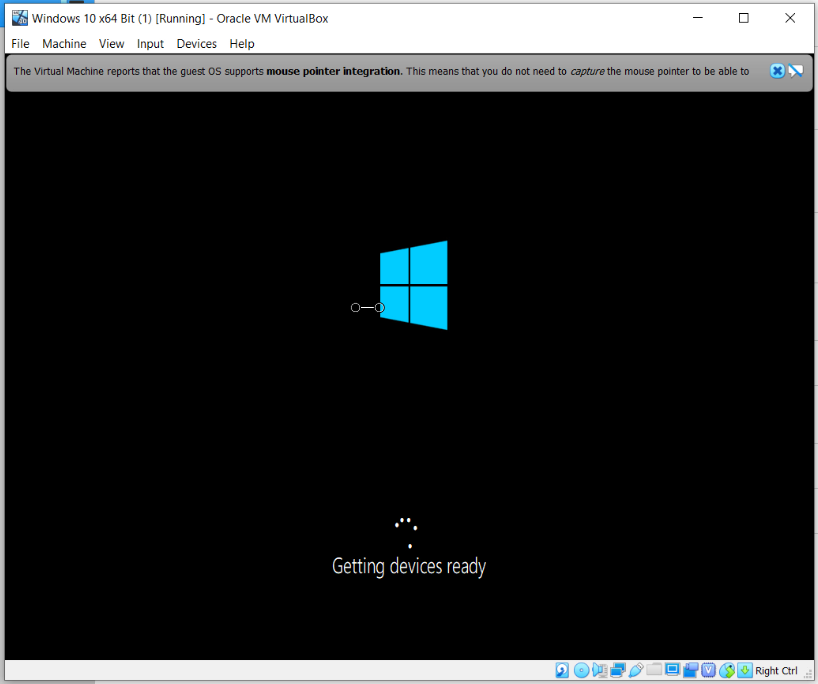
Task: Click the hard disk activity status icon
Action: [562, 670]
